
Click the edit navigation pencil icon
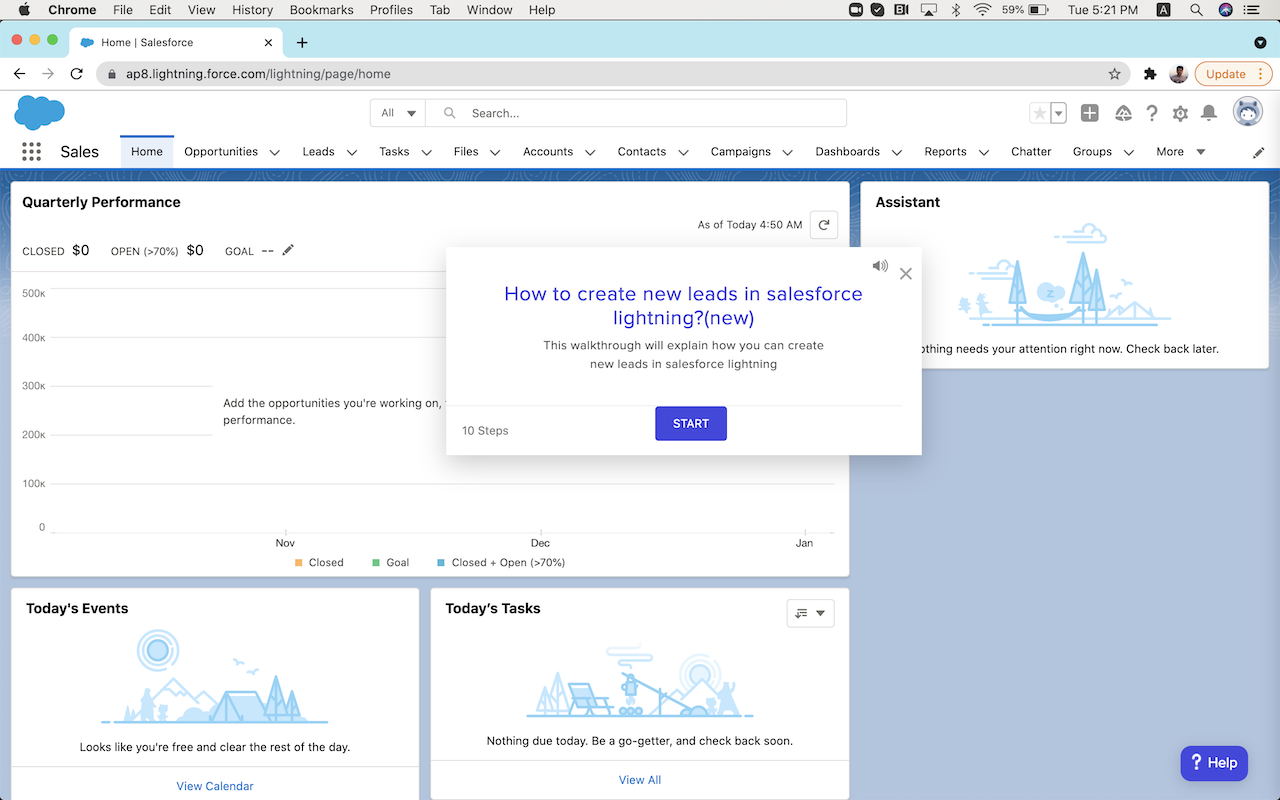point(1259,152)
